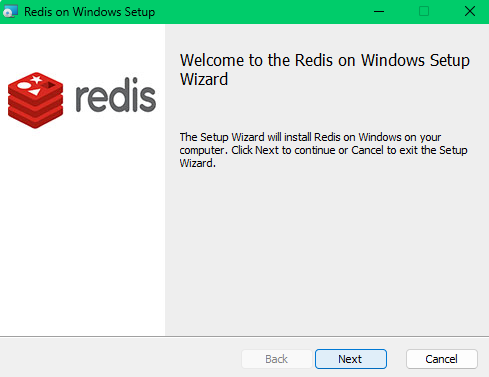This screenshot has height=377, width=489.
Task: Click the Next button to continue setup
Action: [x=351, y=359]
